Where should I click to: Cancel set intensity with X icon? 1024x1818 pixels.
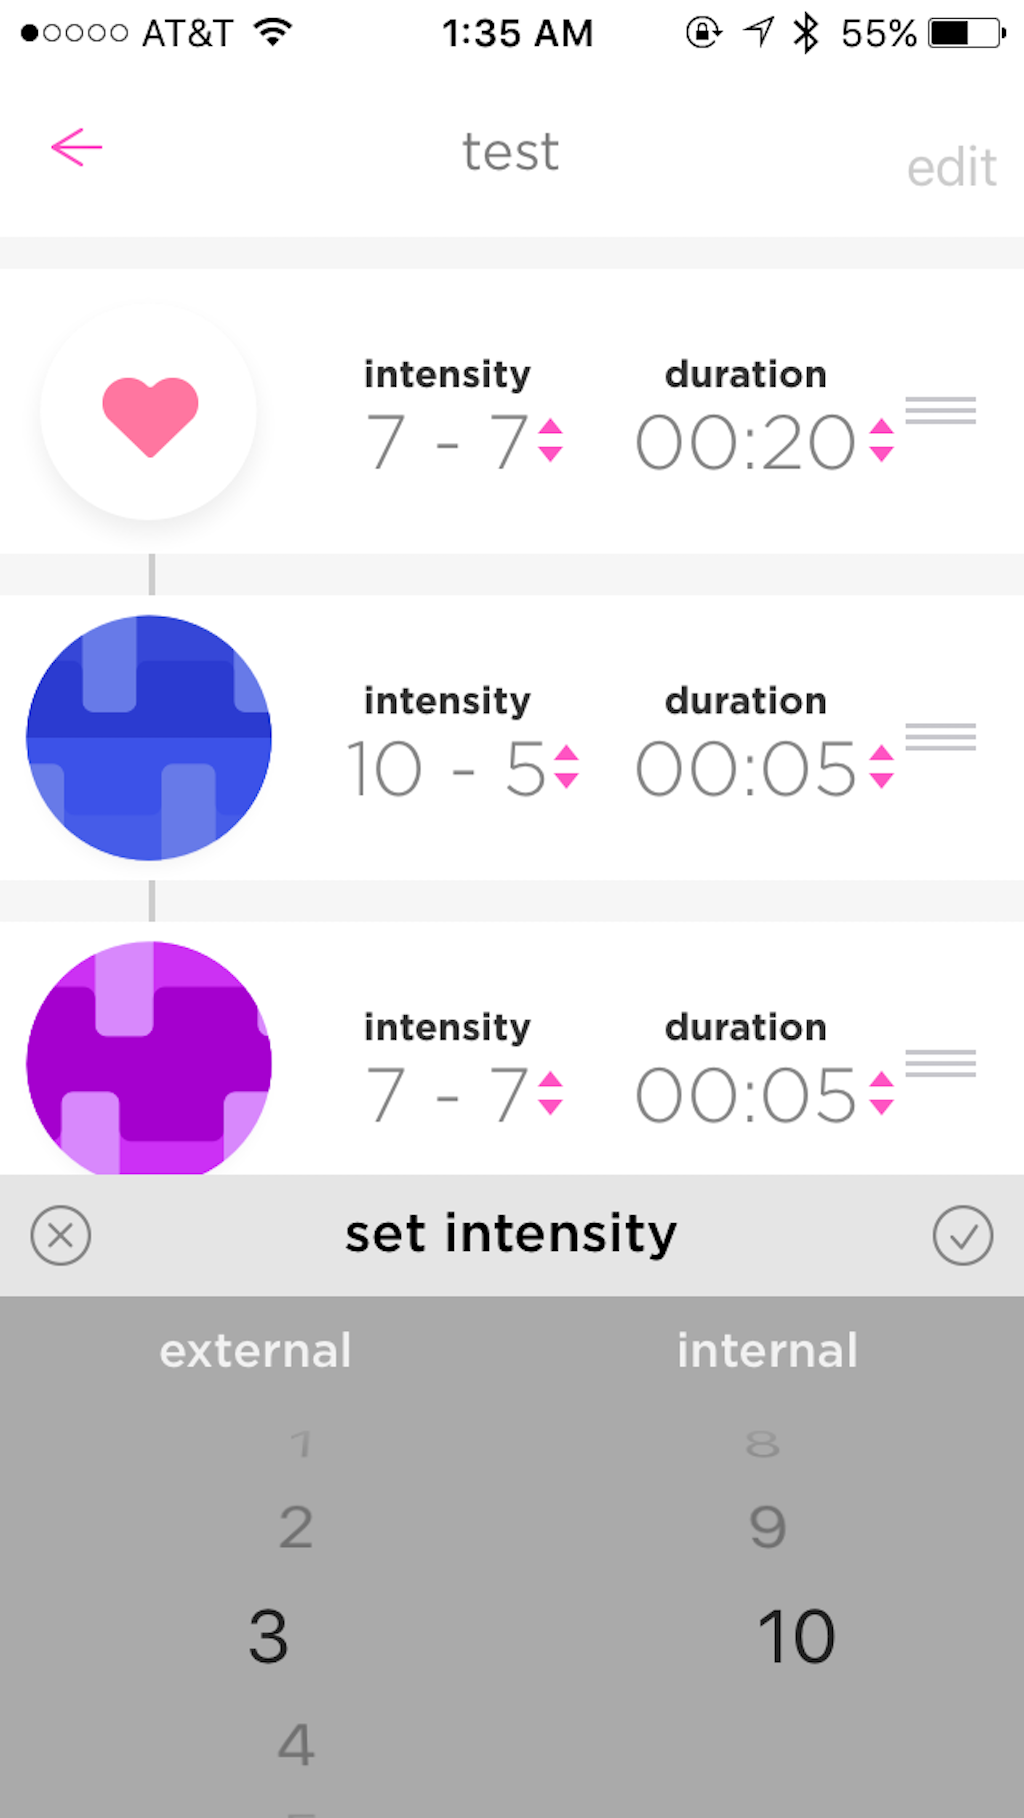(61, 1235)
